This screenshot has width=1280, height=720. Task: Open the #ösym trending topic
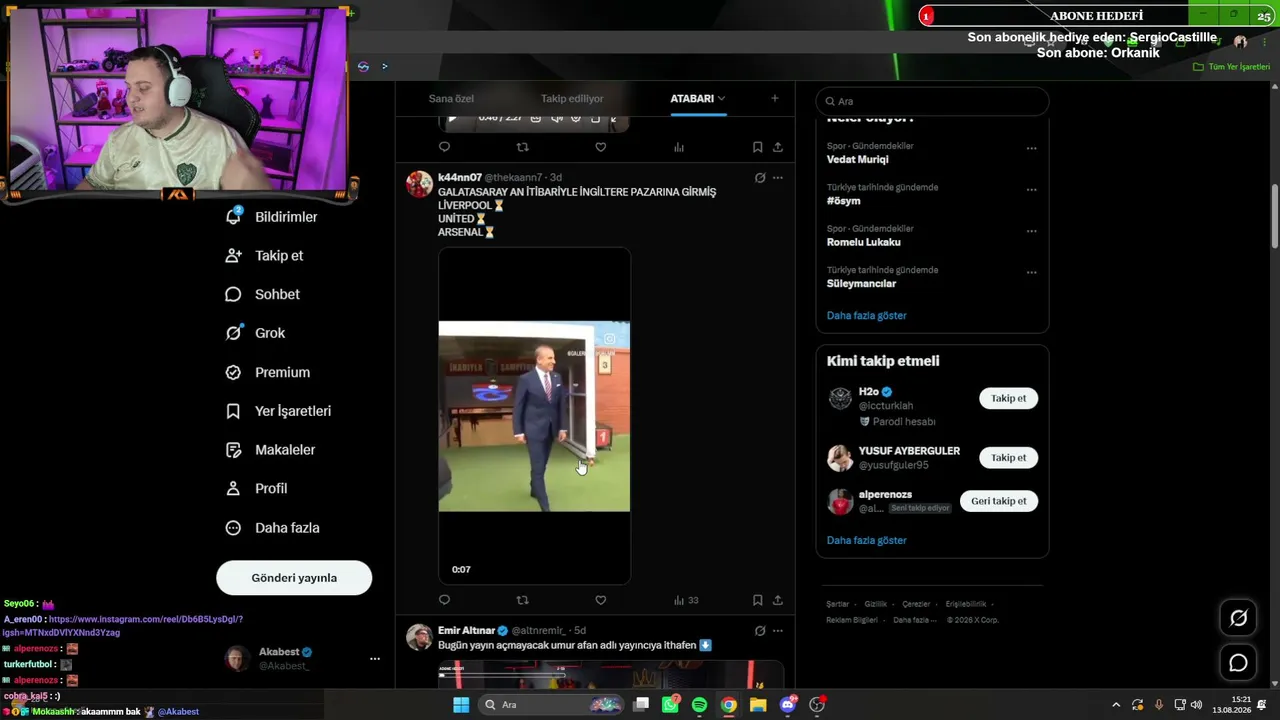coord(843,201)
